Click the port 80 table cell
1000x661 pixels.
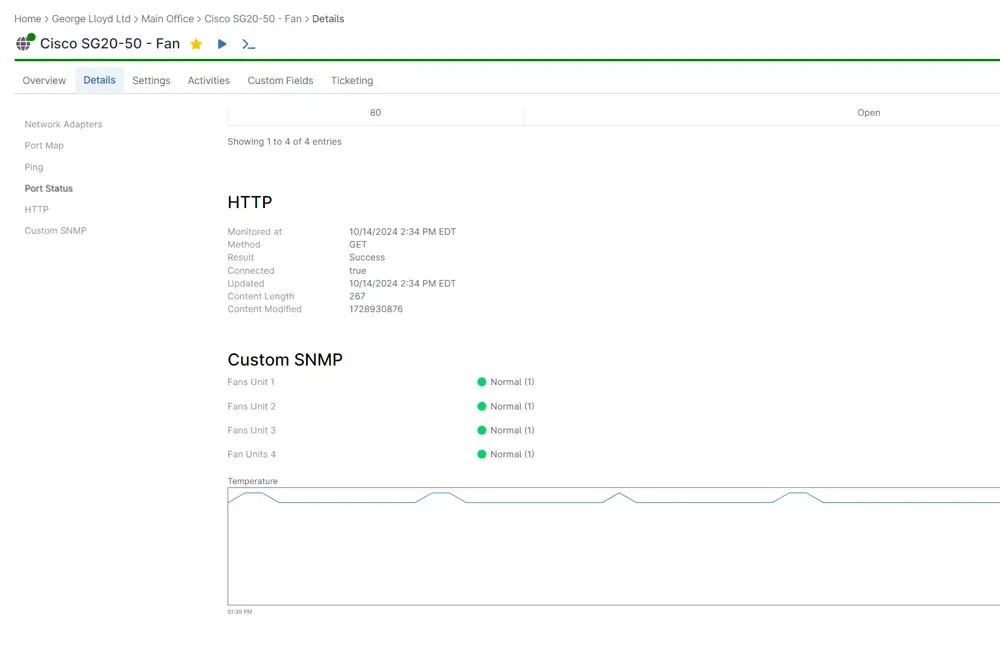coord(376,113)
